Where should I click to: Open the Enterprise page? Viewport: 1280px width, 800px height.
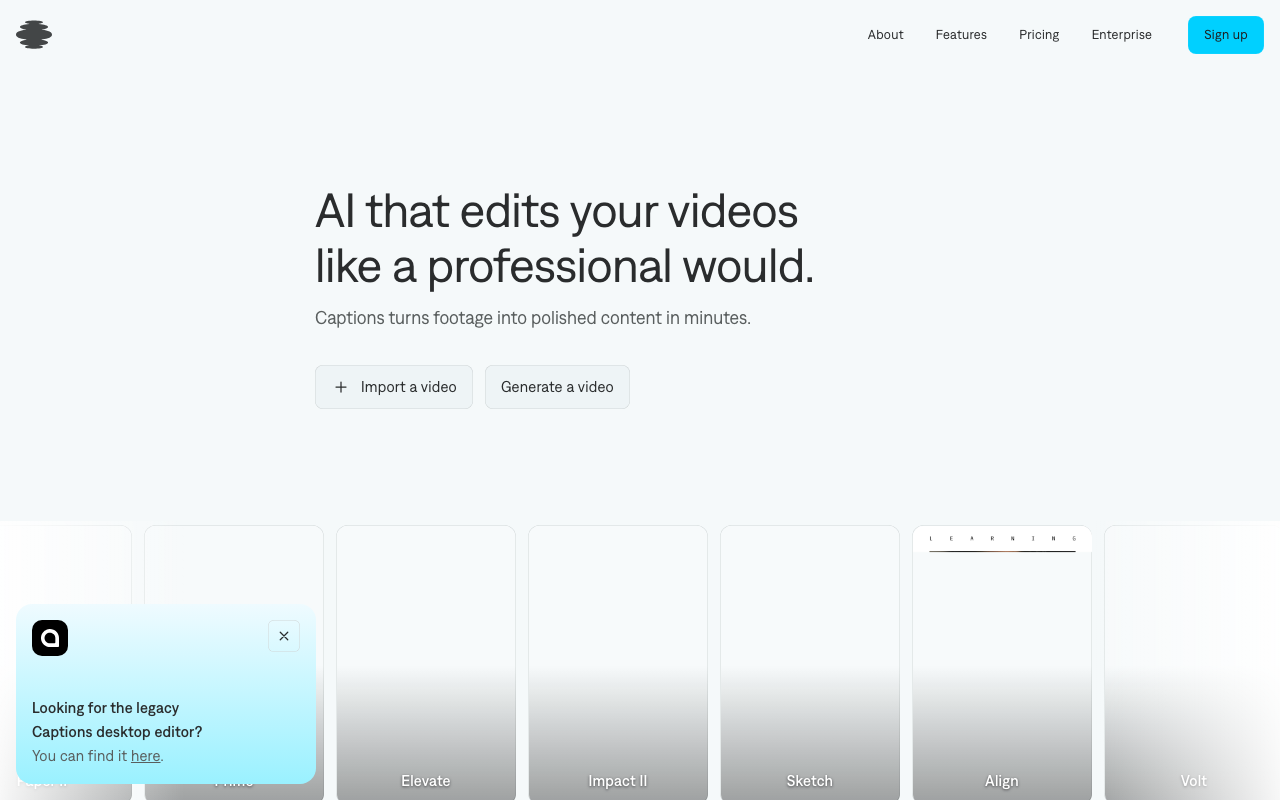click(1121, 34)
